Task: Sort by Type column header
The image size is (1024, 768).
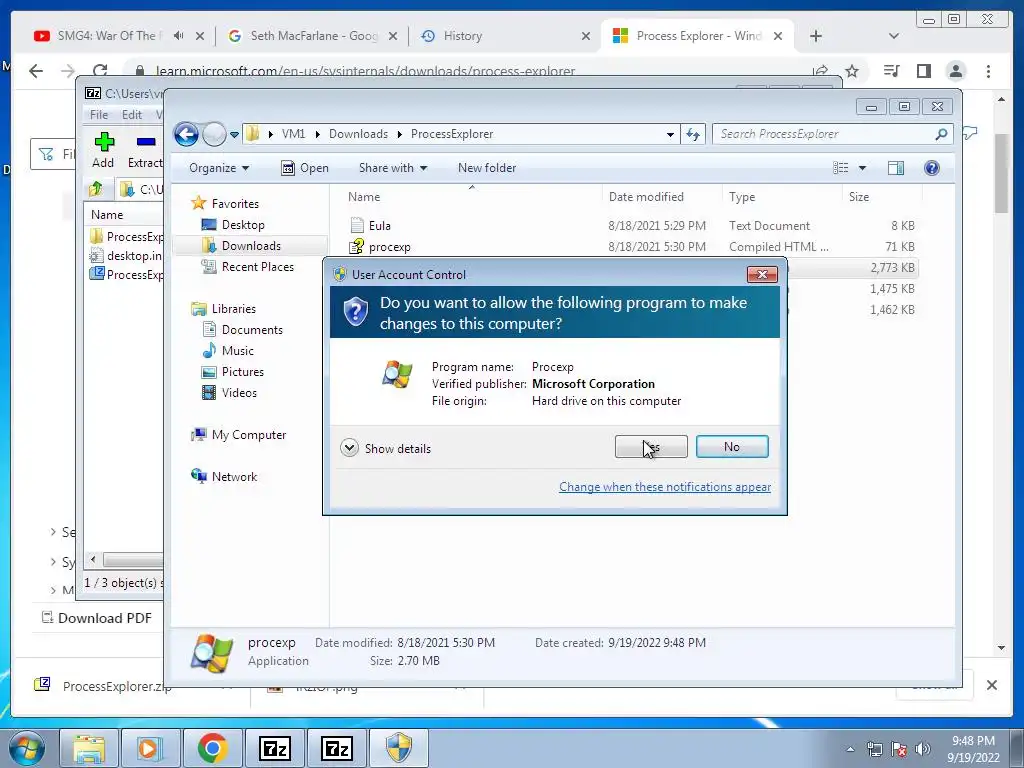Action: point(782,197)
